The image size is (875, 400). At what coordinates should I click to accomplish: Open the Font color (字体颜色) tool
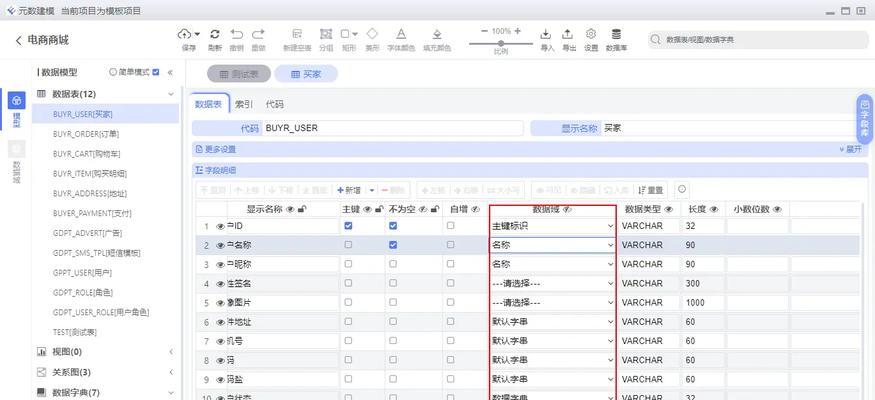401,35
